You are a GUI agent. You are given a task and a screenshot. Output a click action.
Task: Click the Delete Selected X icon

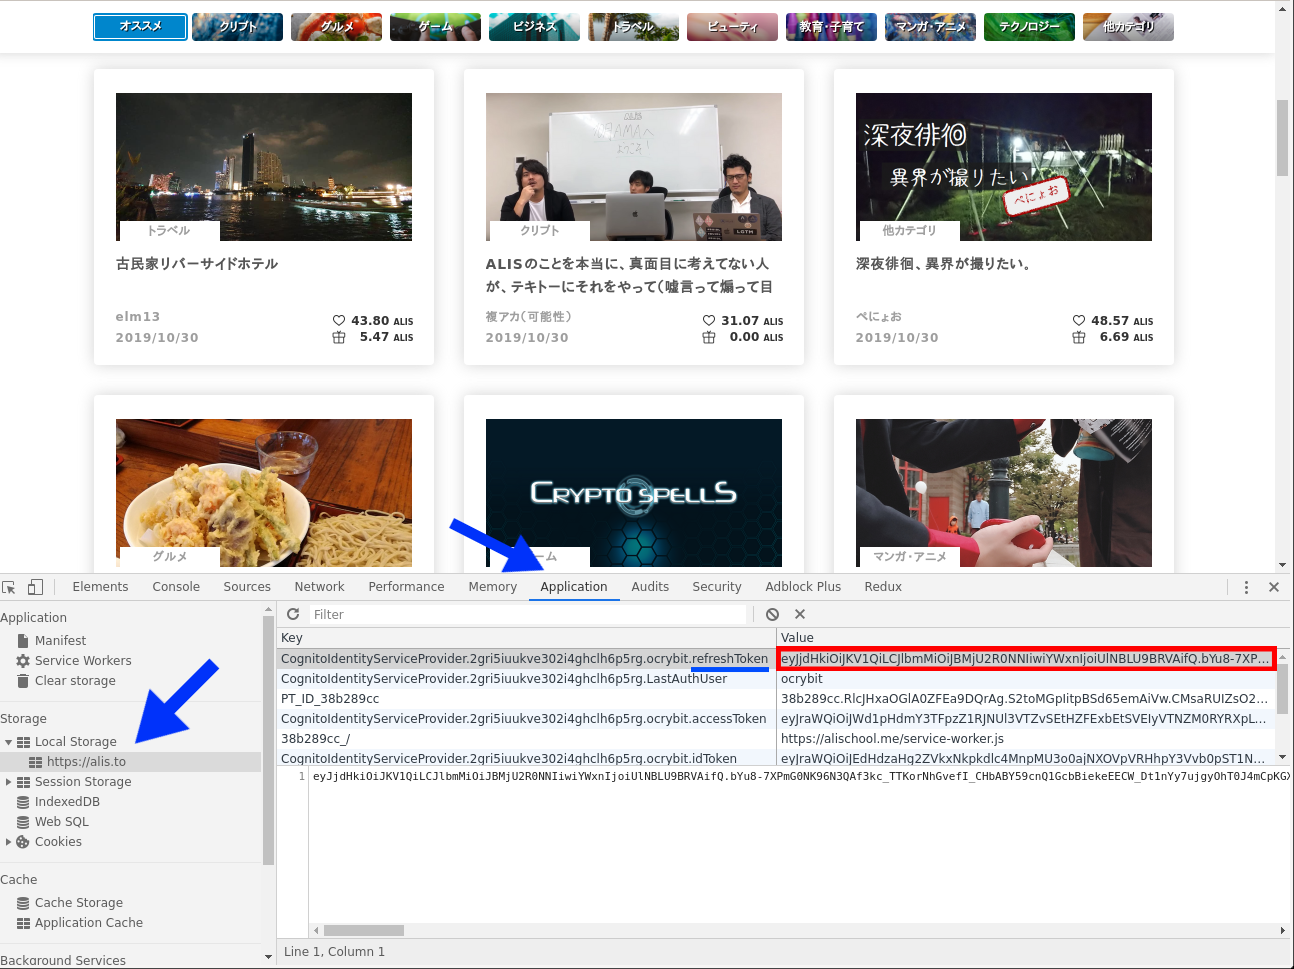point(800,614)
